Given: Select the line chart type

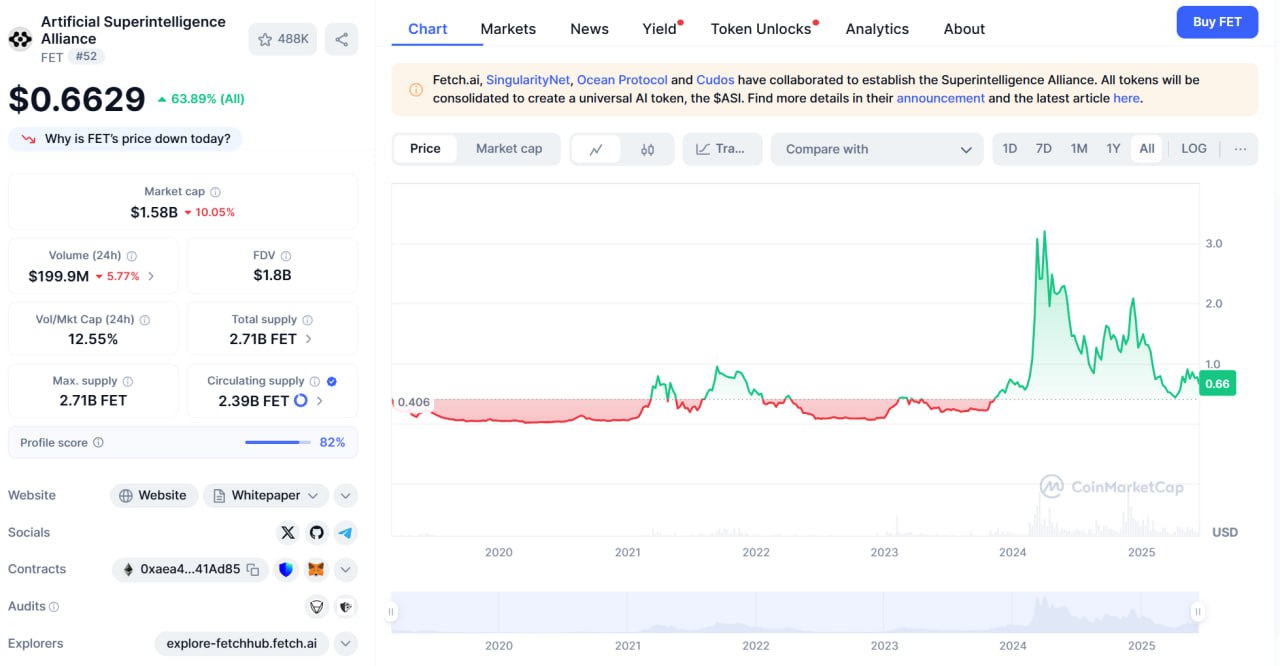Looking at the screenshot, I should 596,149.
